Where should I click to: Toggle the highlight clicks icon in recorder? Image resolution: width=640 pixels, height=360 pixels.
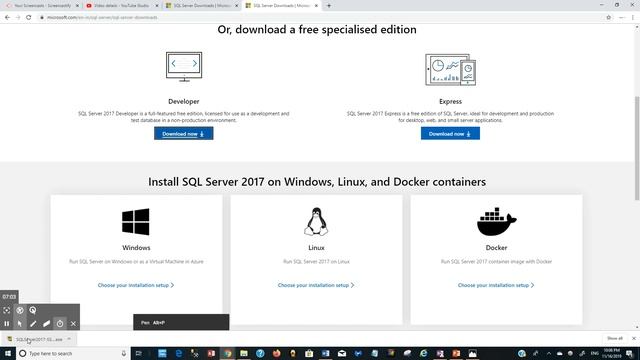20,310
